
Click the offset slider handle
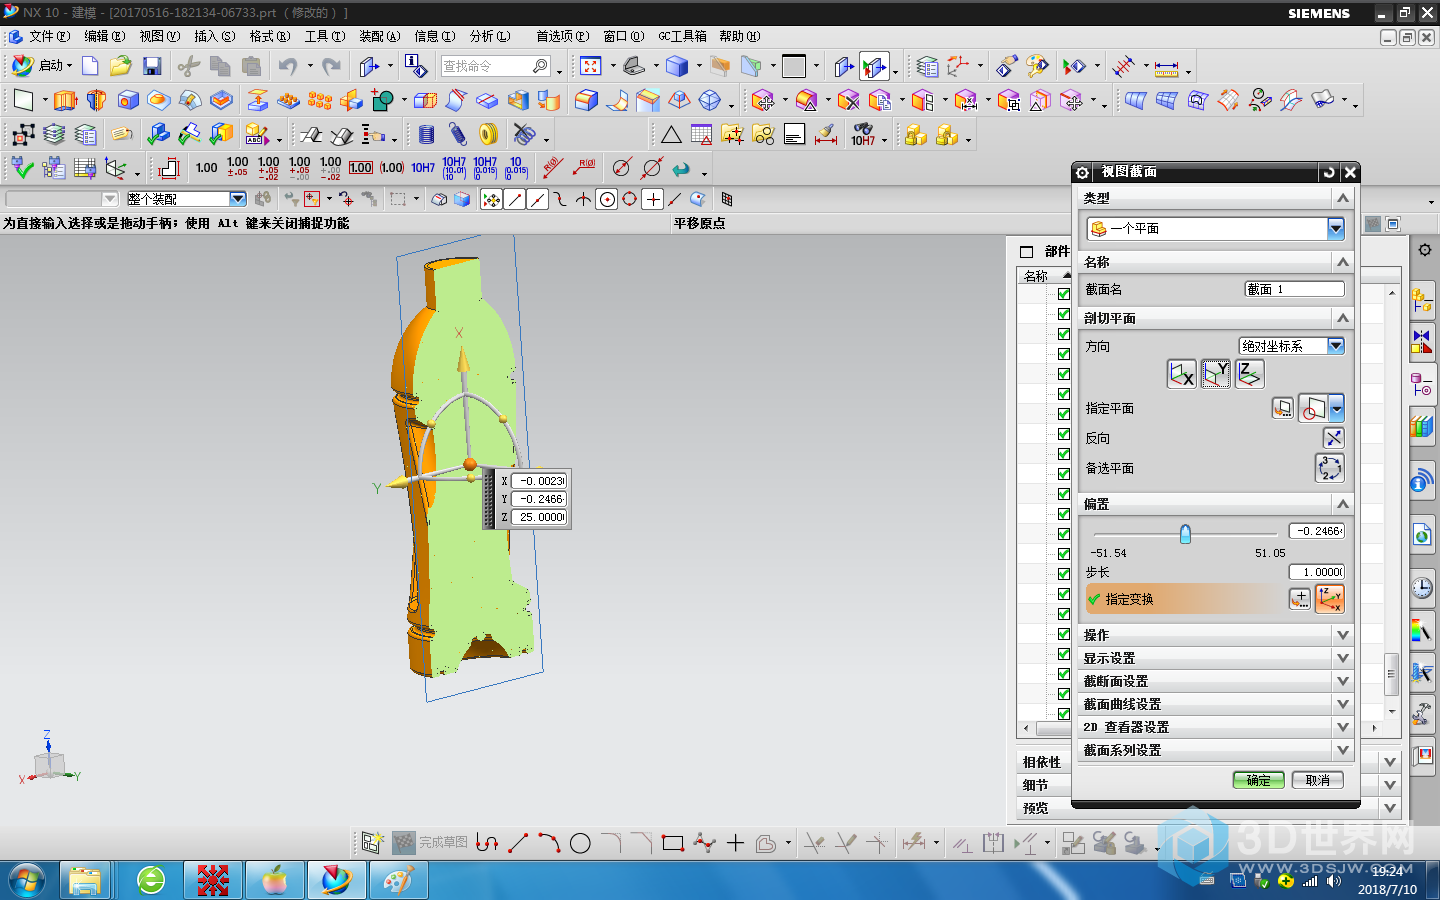[1185, 534]
